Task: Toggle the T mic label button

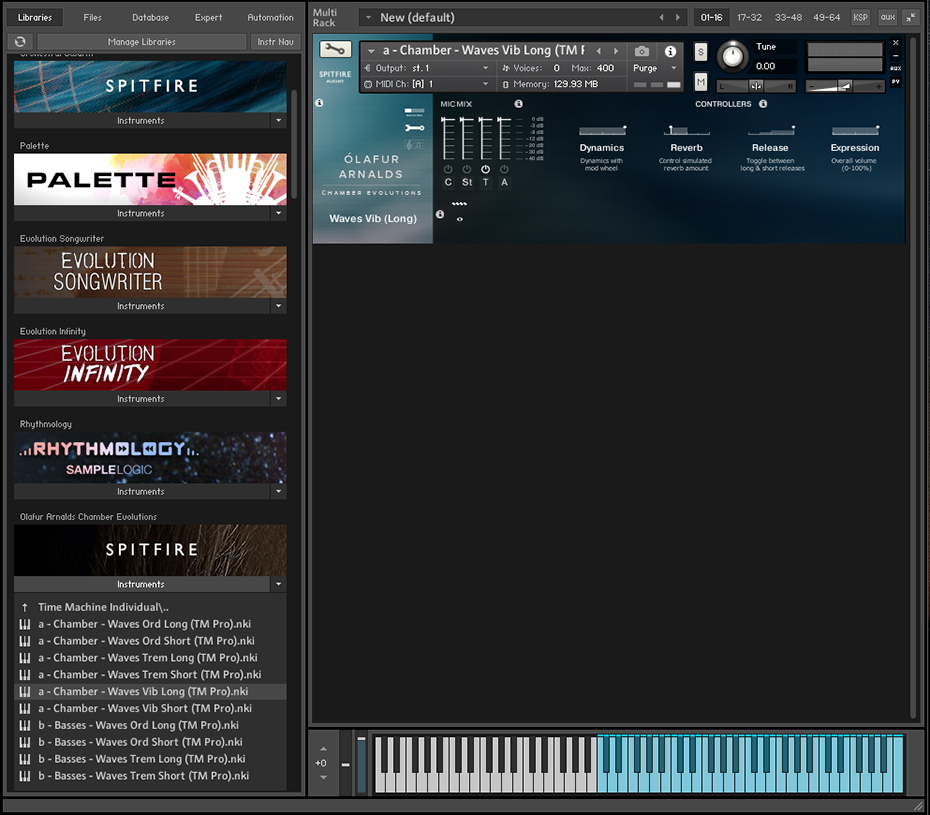Action: pos(485,183)
